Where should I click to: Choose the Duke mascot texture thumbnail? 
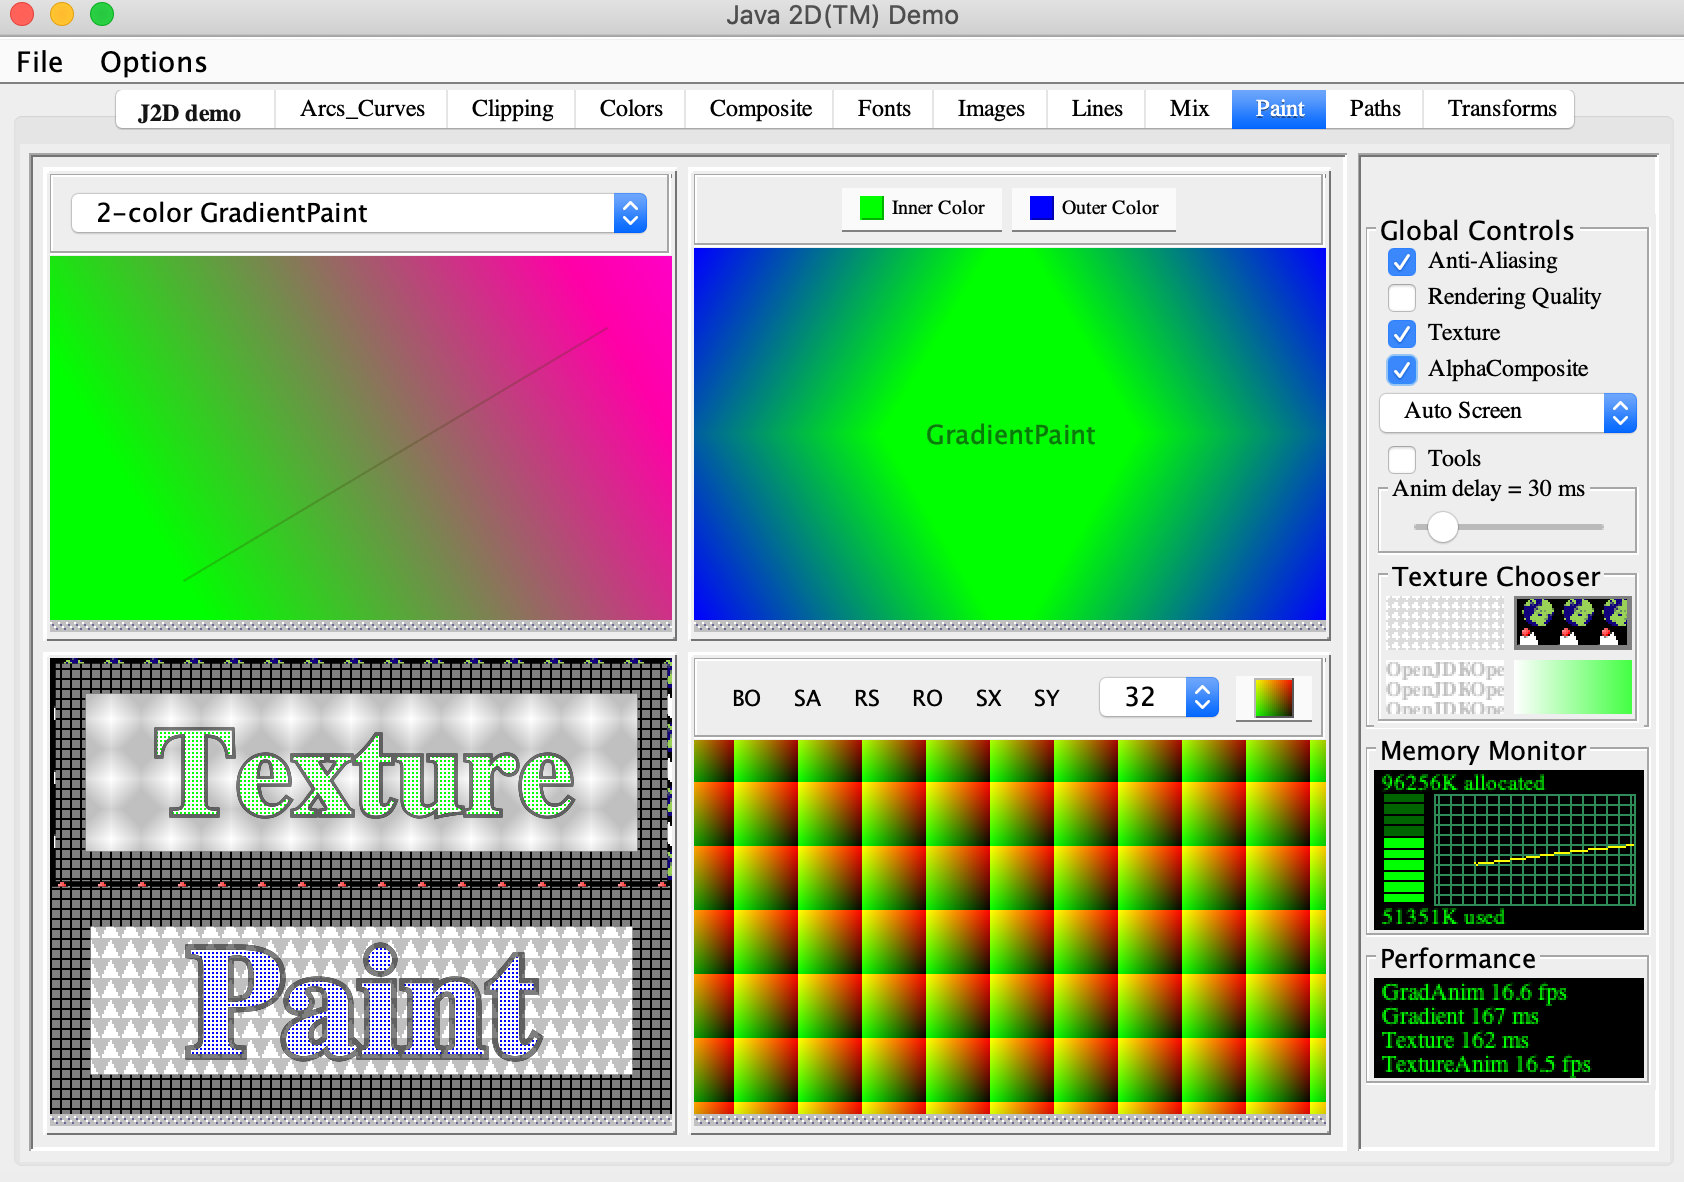[1573, 623]
